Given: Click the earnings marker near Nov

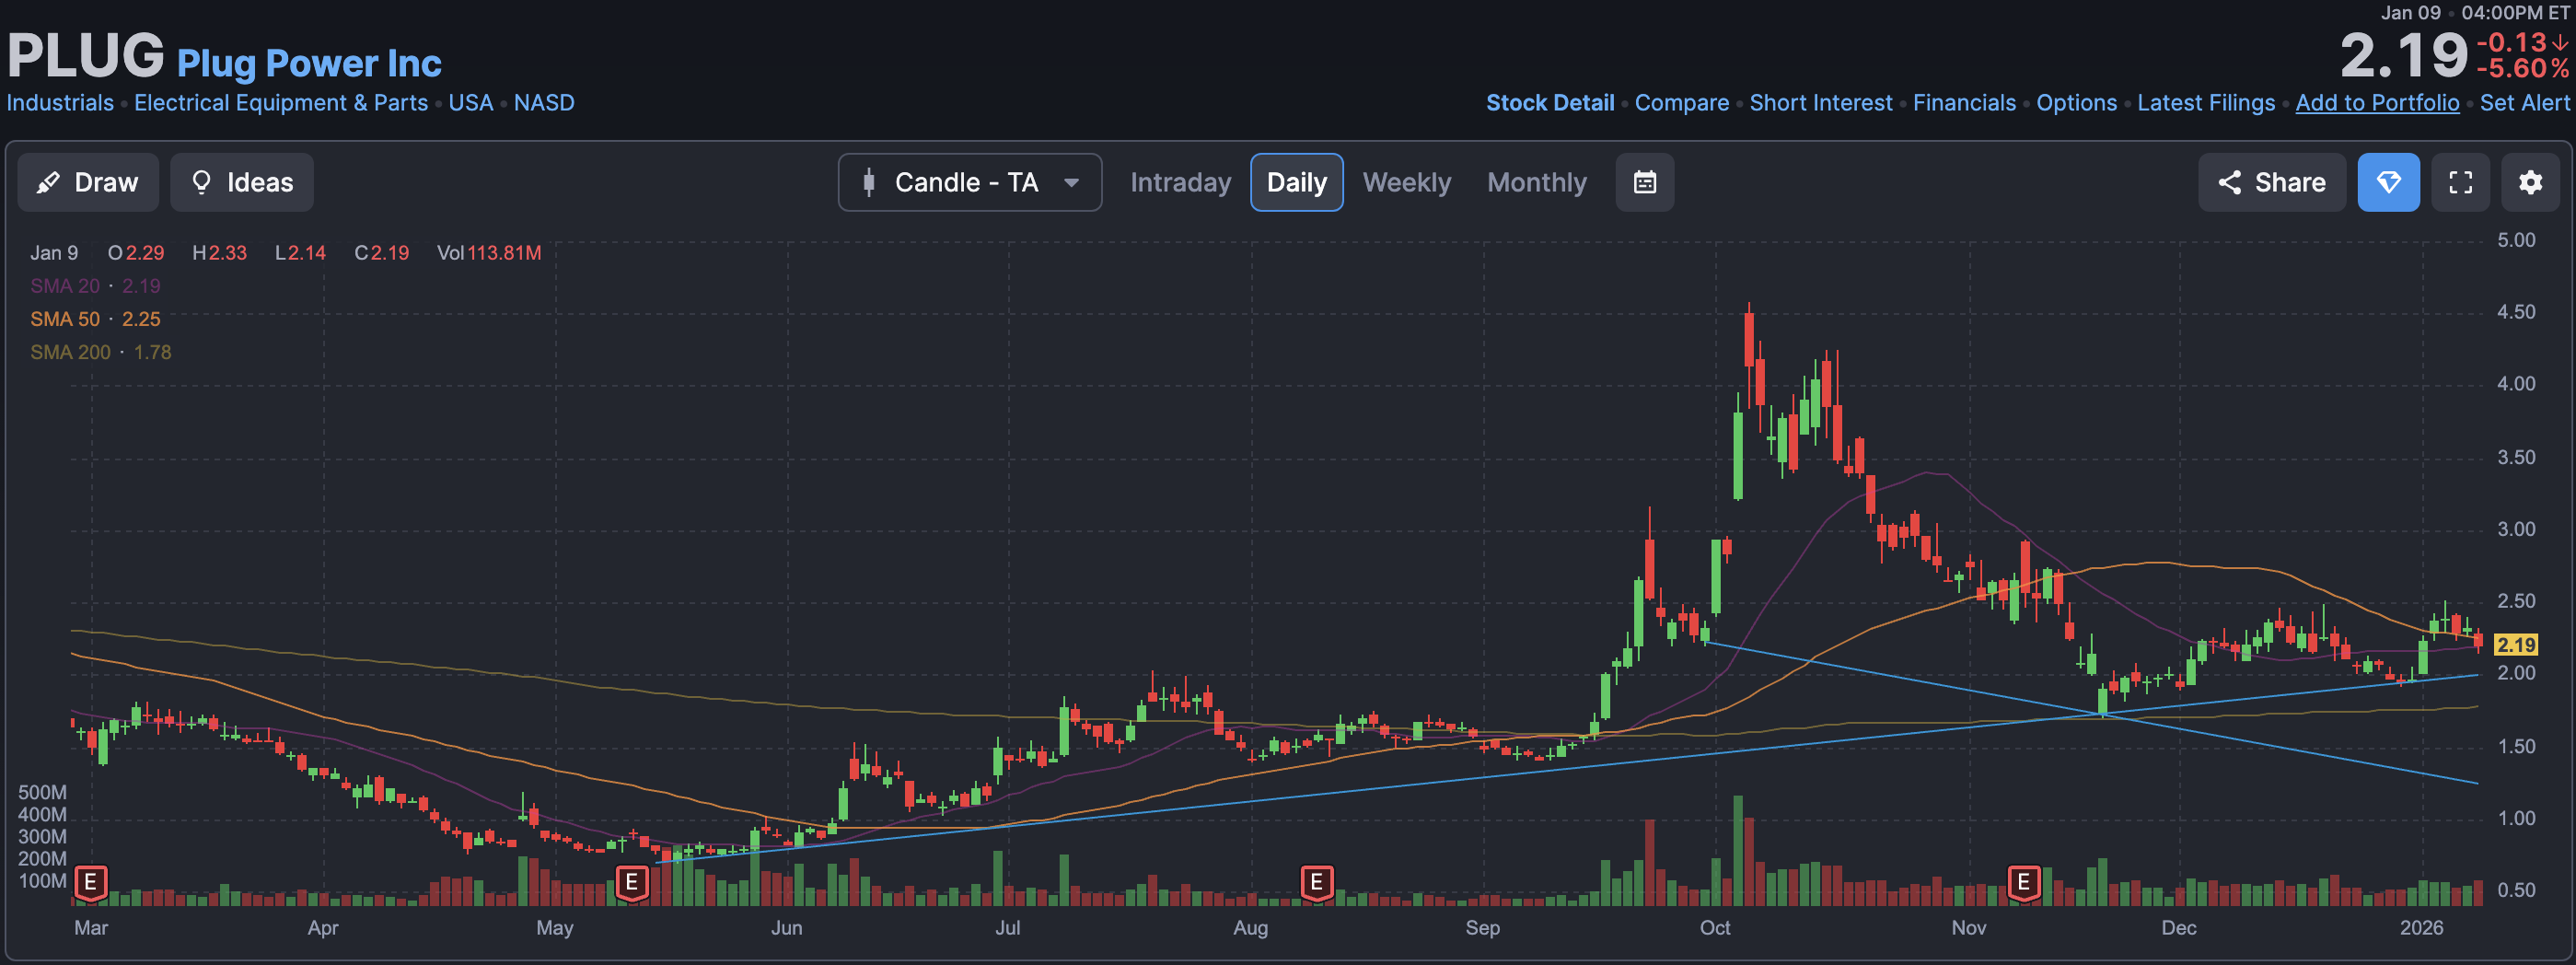Looking at the screenshot, I should click(2023, 882).
